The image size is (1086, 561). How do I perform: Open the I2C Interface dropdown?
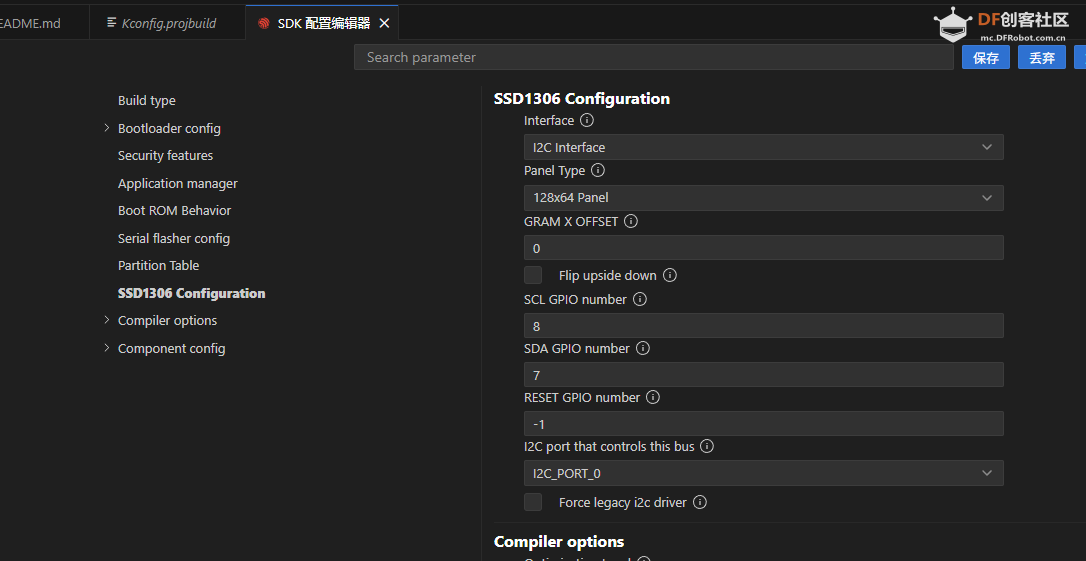763,147
